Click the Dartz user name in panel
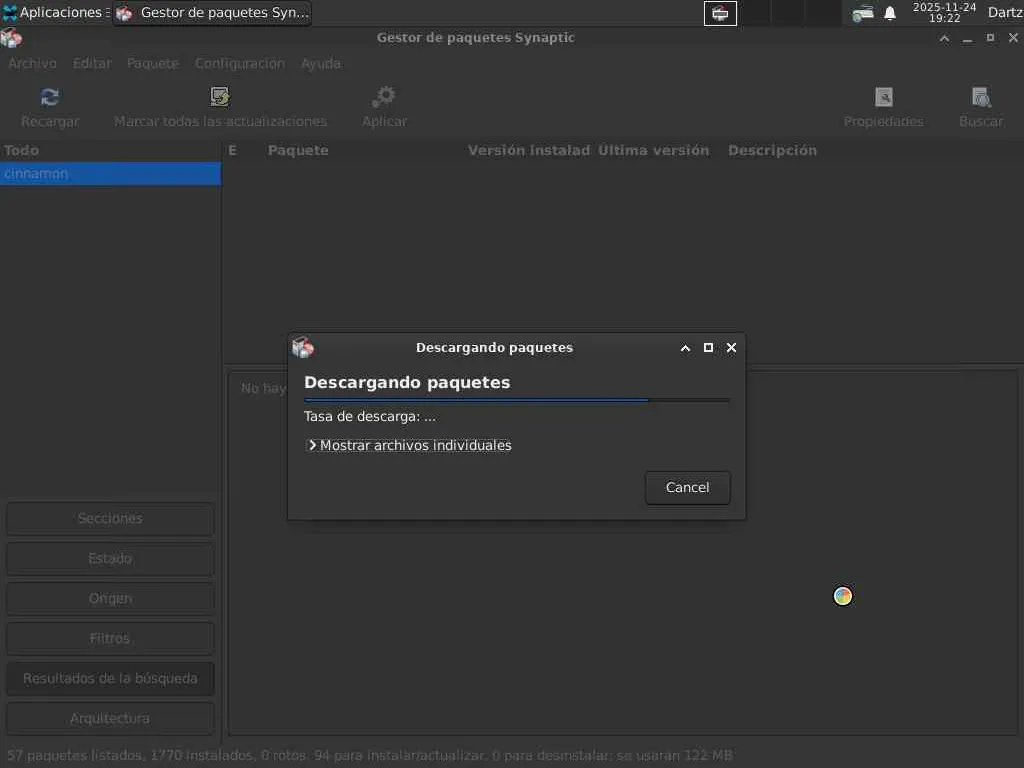The height and width of the screenshot is (768, 1024). tap(1005, 12)
